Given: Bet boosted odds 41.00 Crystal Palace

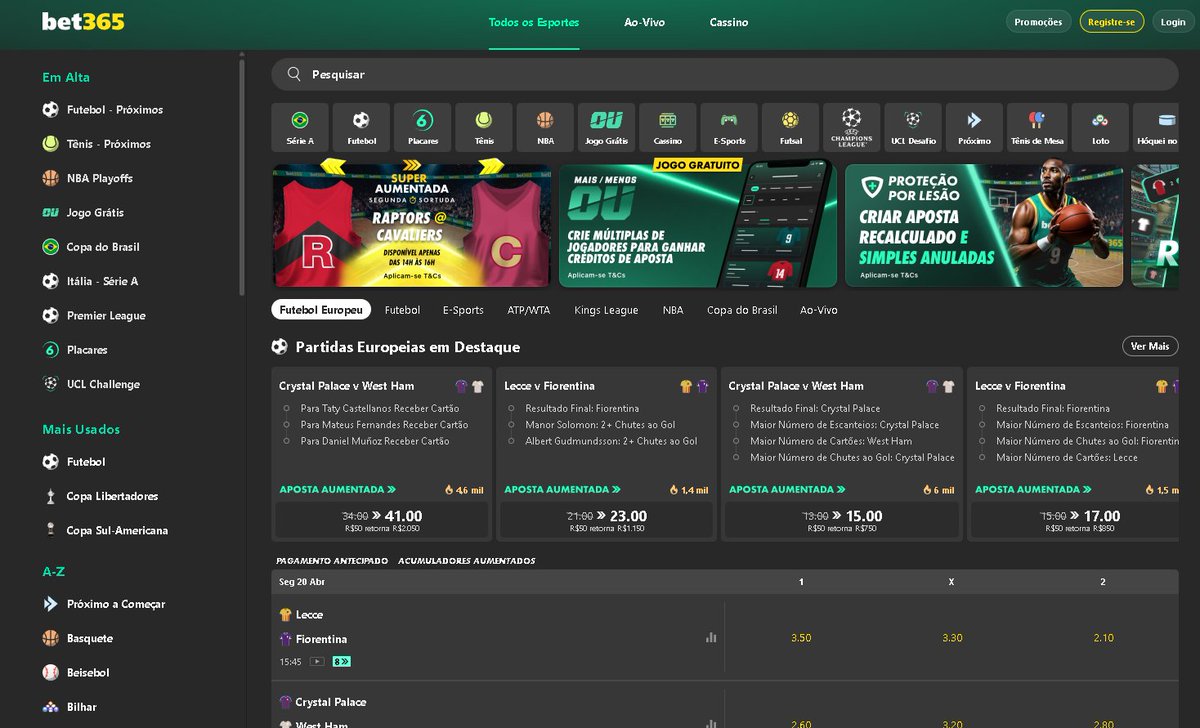Looking at the screenshot, I should point(382,520).
